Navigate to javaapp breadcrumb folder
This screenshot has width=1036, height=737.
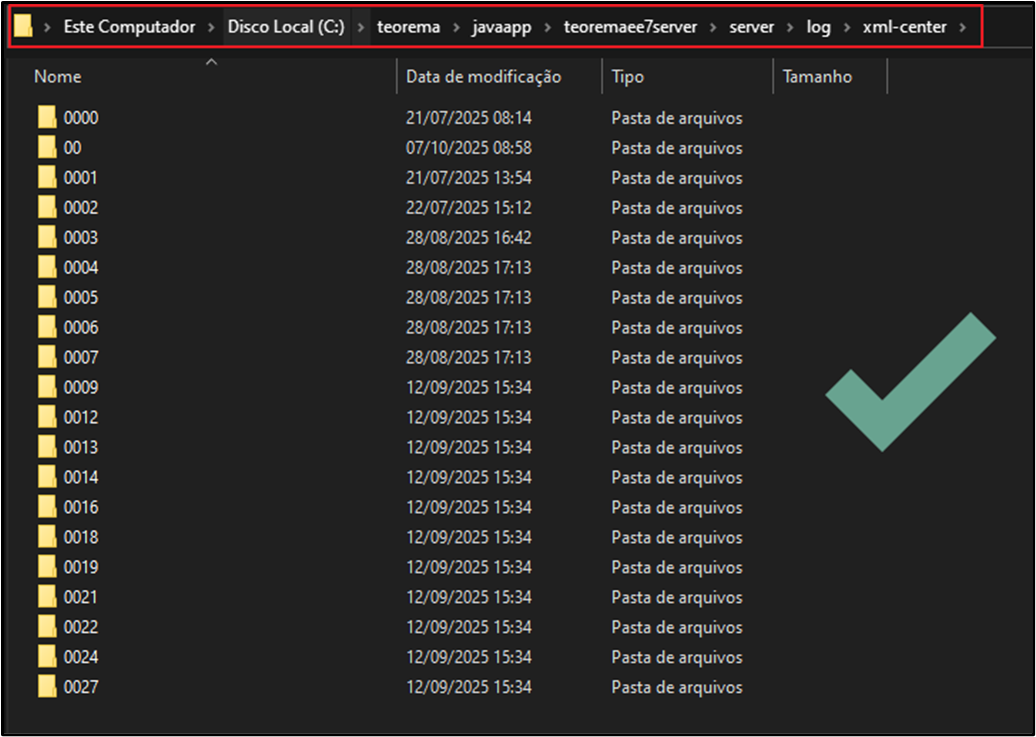501,27
